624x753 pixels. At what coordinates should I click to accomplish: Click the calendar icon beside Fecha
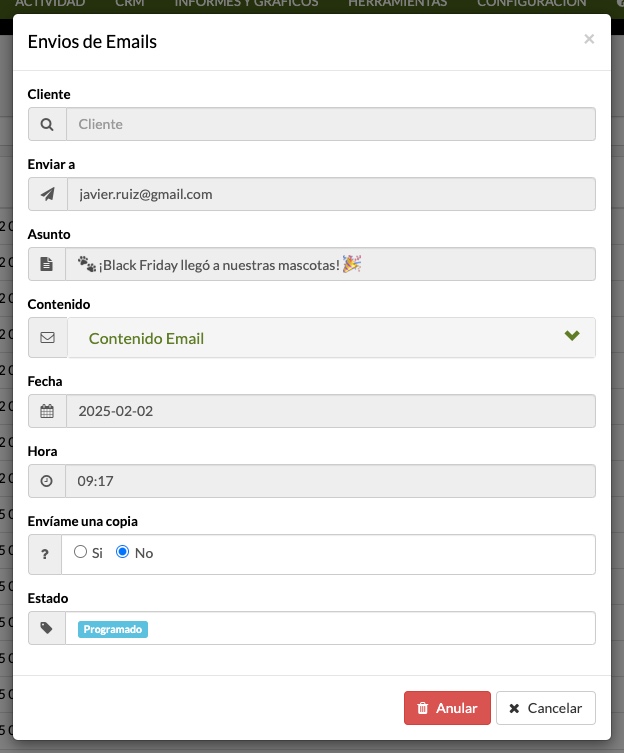coord(47,411)
